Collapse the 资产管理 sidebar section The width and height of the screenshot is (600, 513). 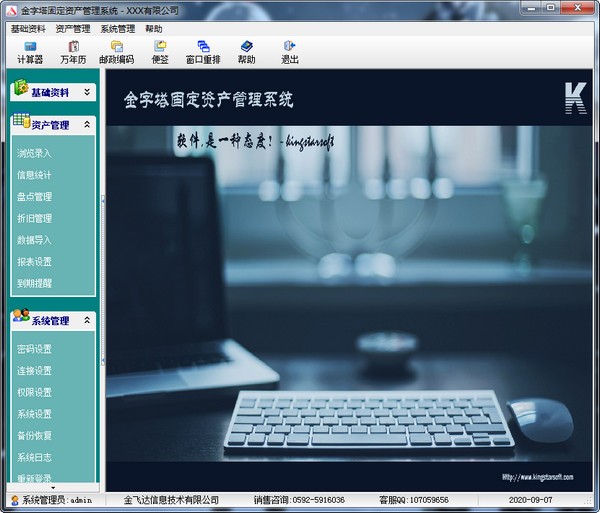point(87,125)
